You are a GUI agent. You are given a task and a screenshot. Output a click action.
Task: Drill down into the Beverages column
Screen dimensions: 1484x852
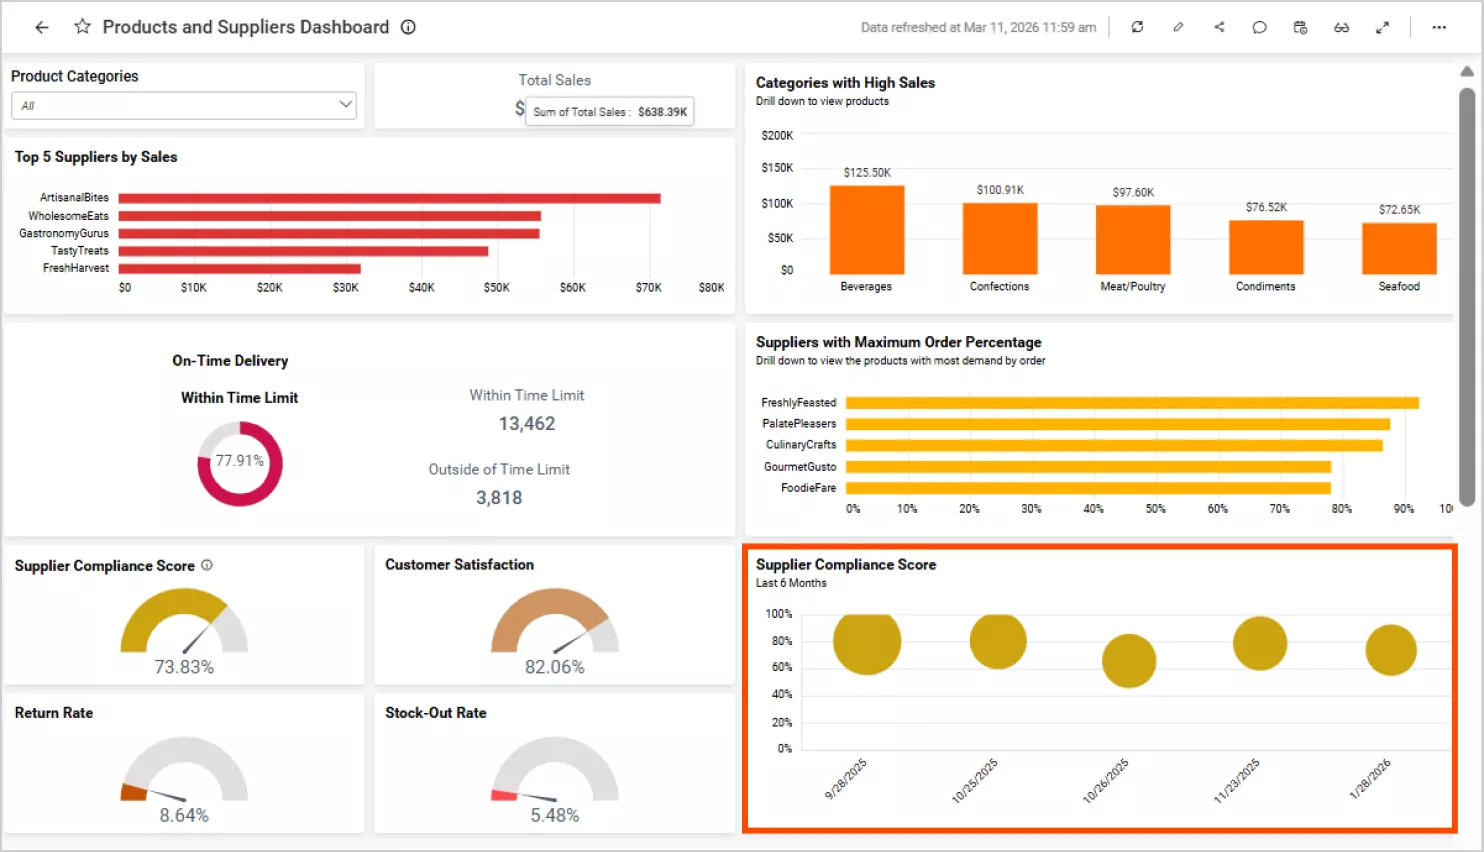(x=867, y=230)
